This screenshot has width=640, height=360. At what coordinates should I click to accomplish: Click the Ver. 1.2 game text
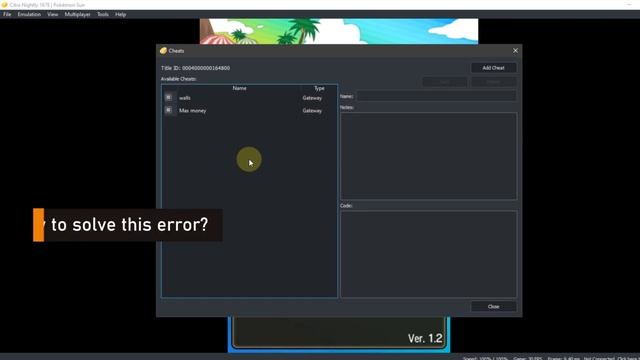[425, 338]
